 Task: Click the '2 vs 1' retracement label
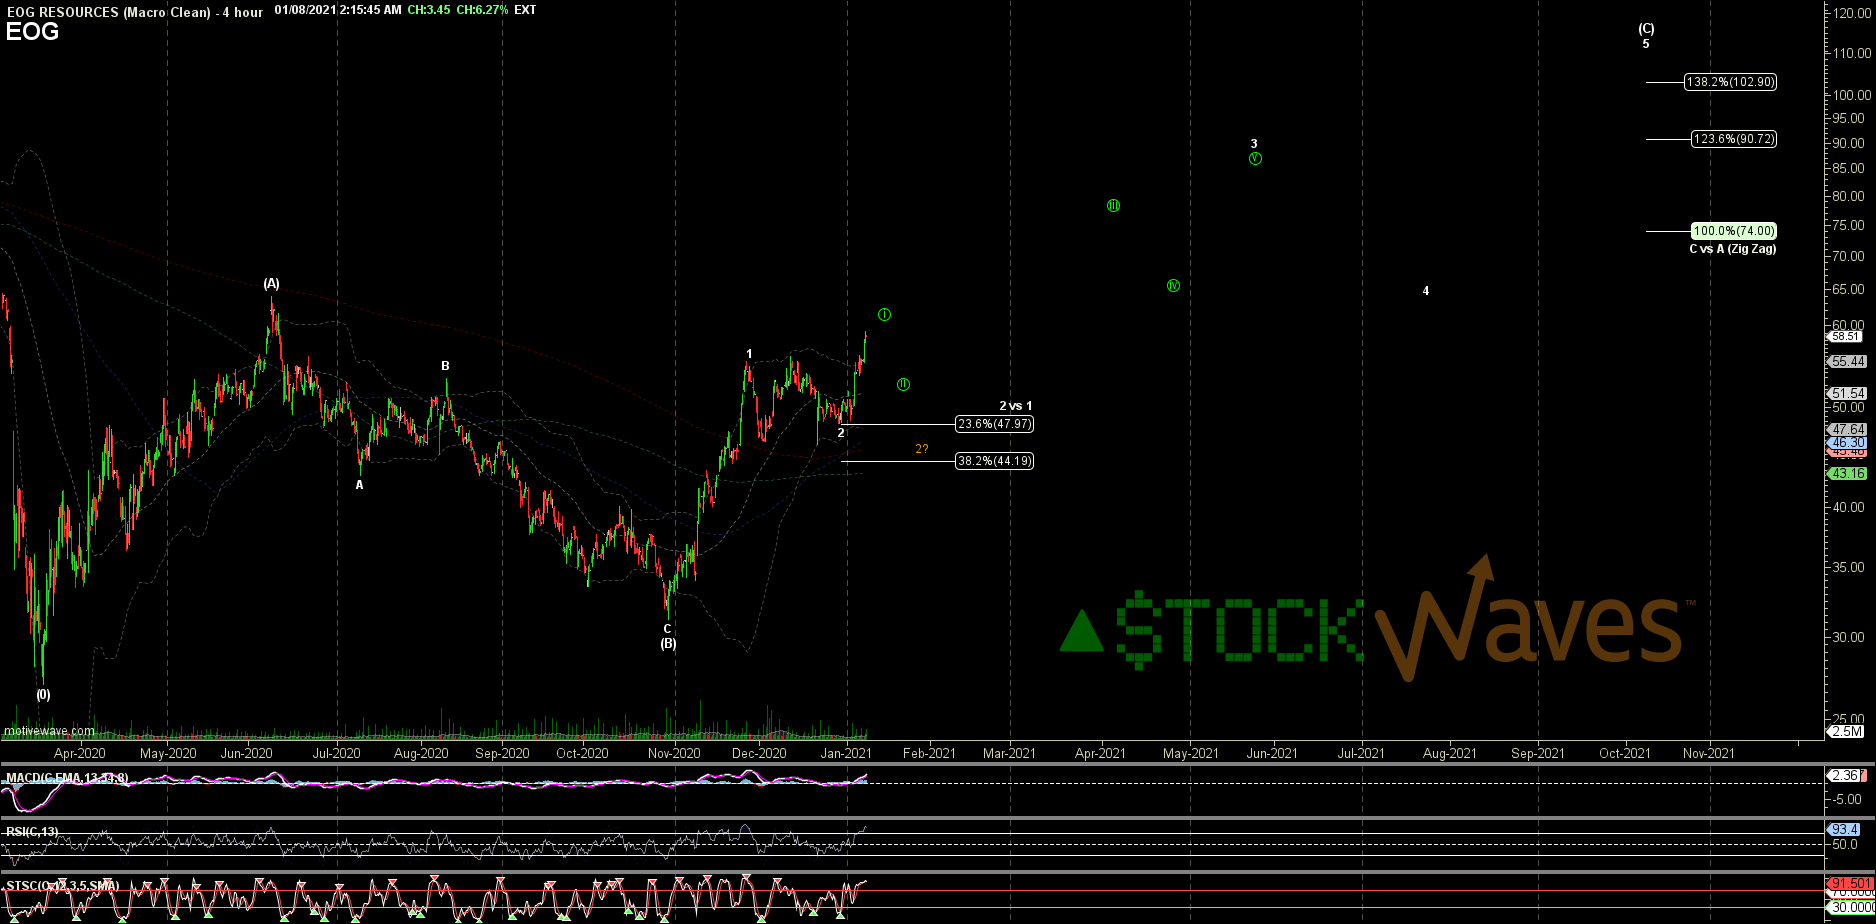1015,406
